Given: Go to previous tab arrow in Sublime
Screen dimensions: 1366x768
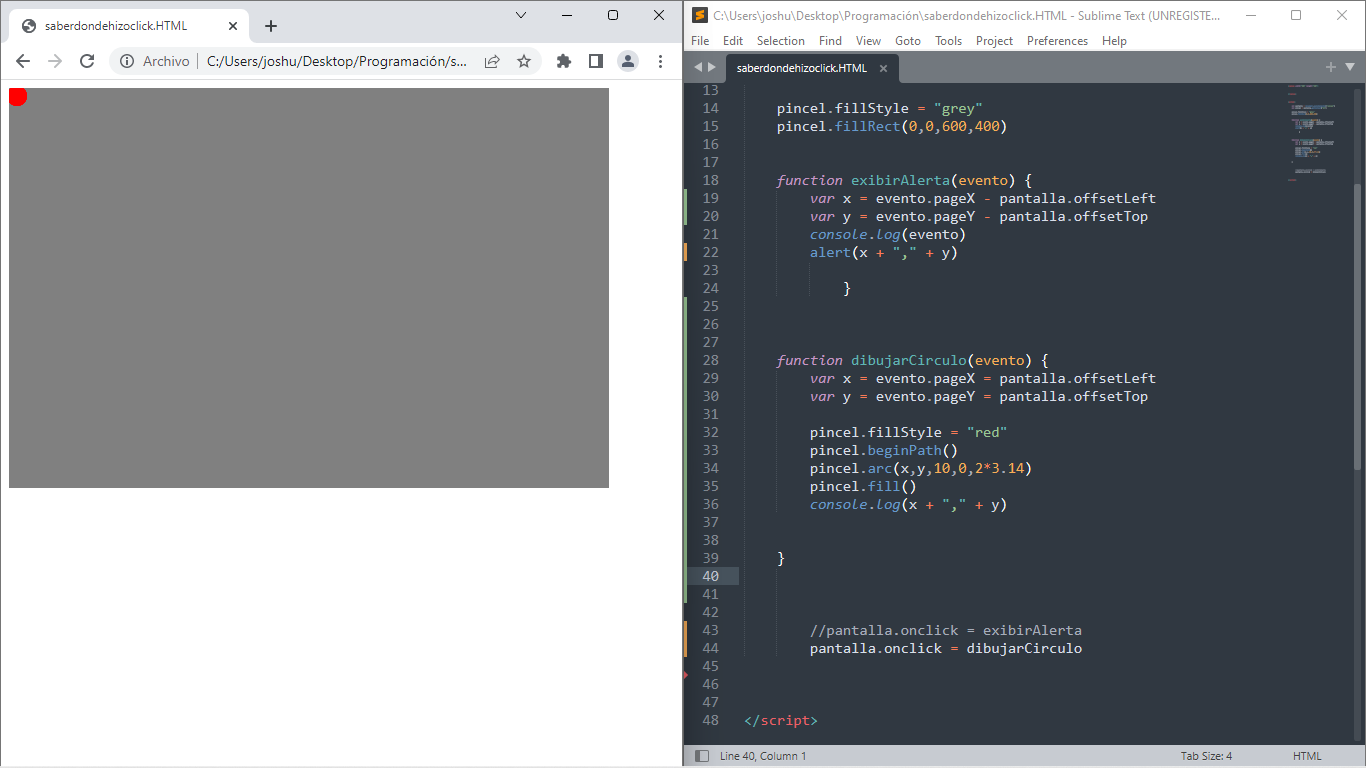Looking at the screenshot, I should click(x=698, y=67).
